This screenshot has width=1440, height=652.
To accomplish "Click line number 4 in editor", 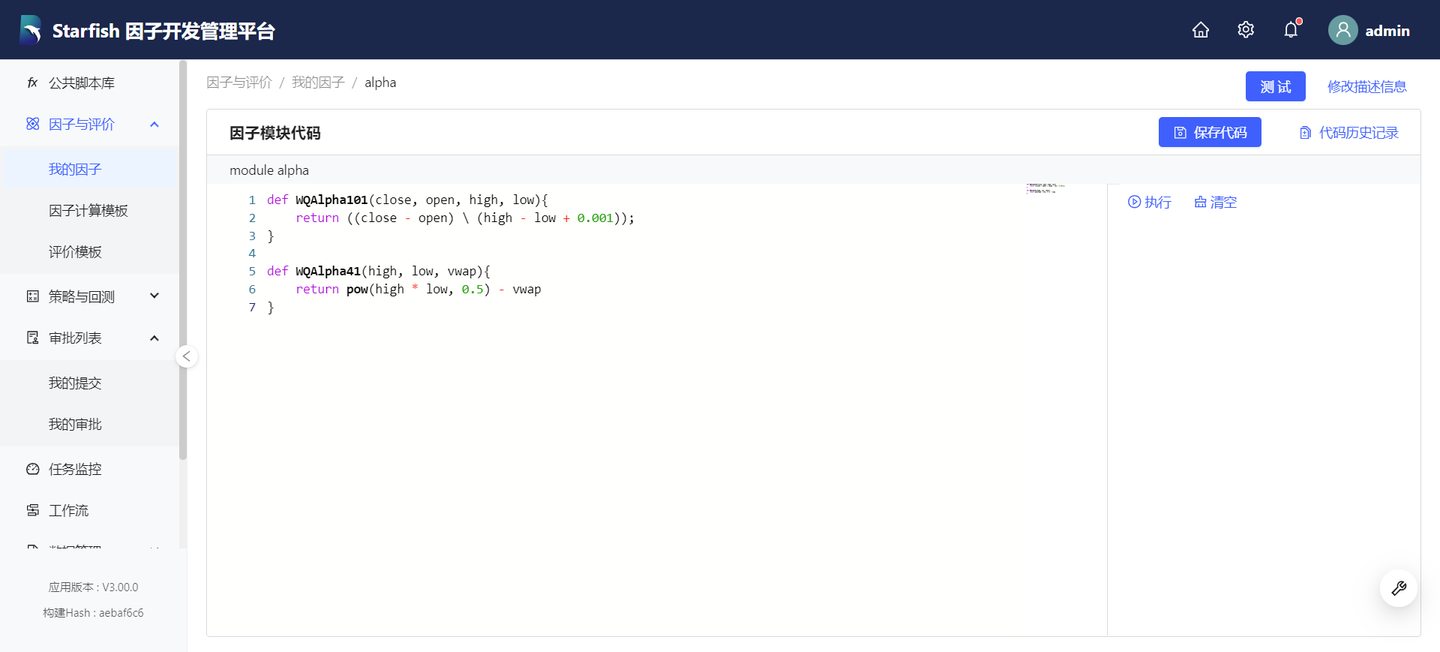I will [252, 254].
